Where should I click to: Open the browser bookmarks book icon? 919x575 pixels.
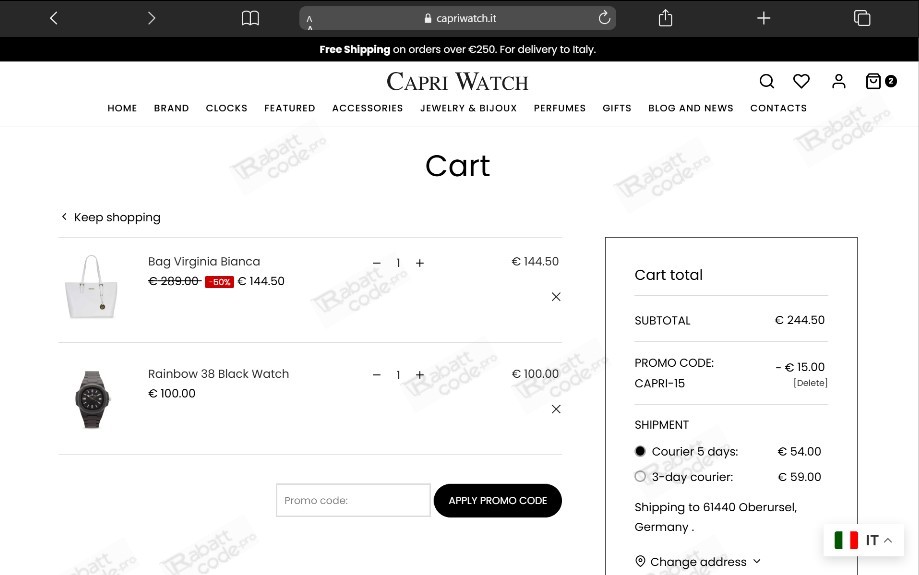(250, 18)
